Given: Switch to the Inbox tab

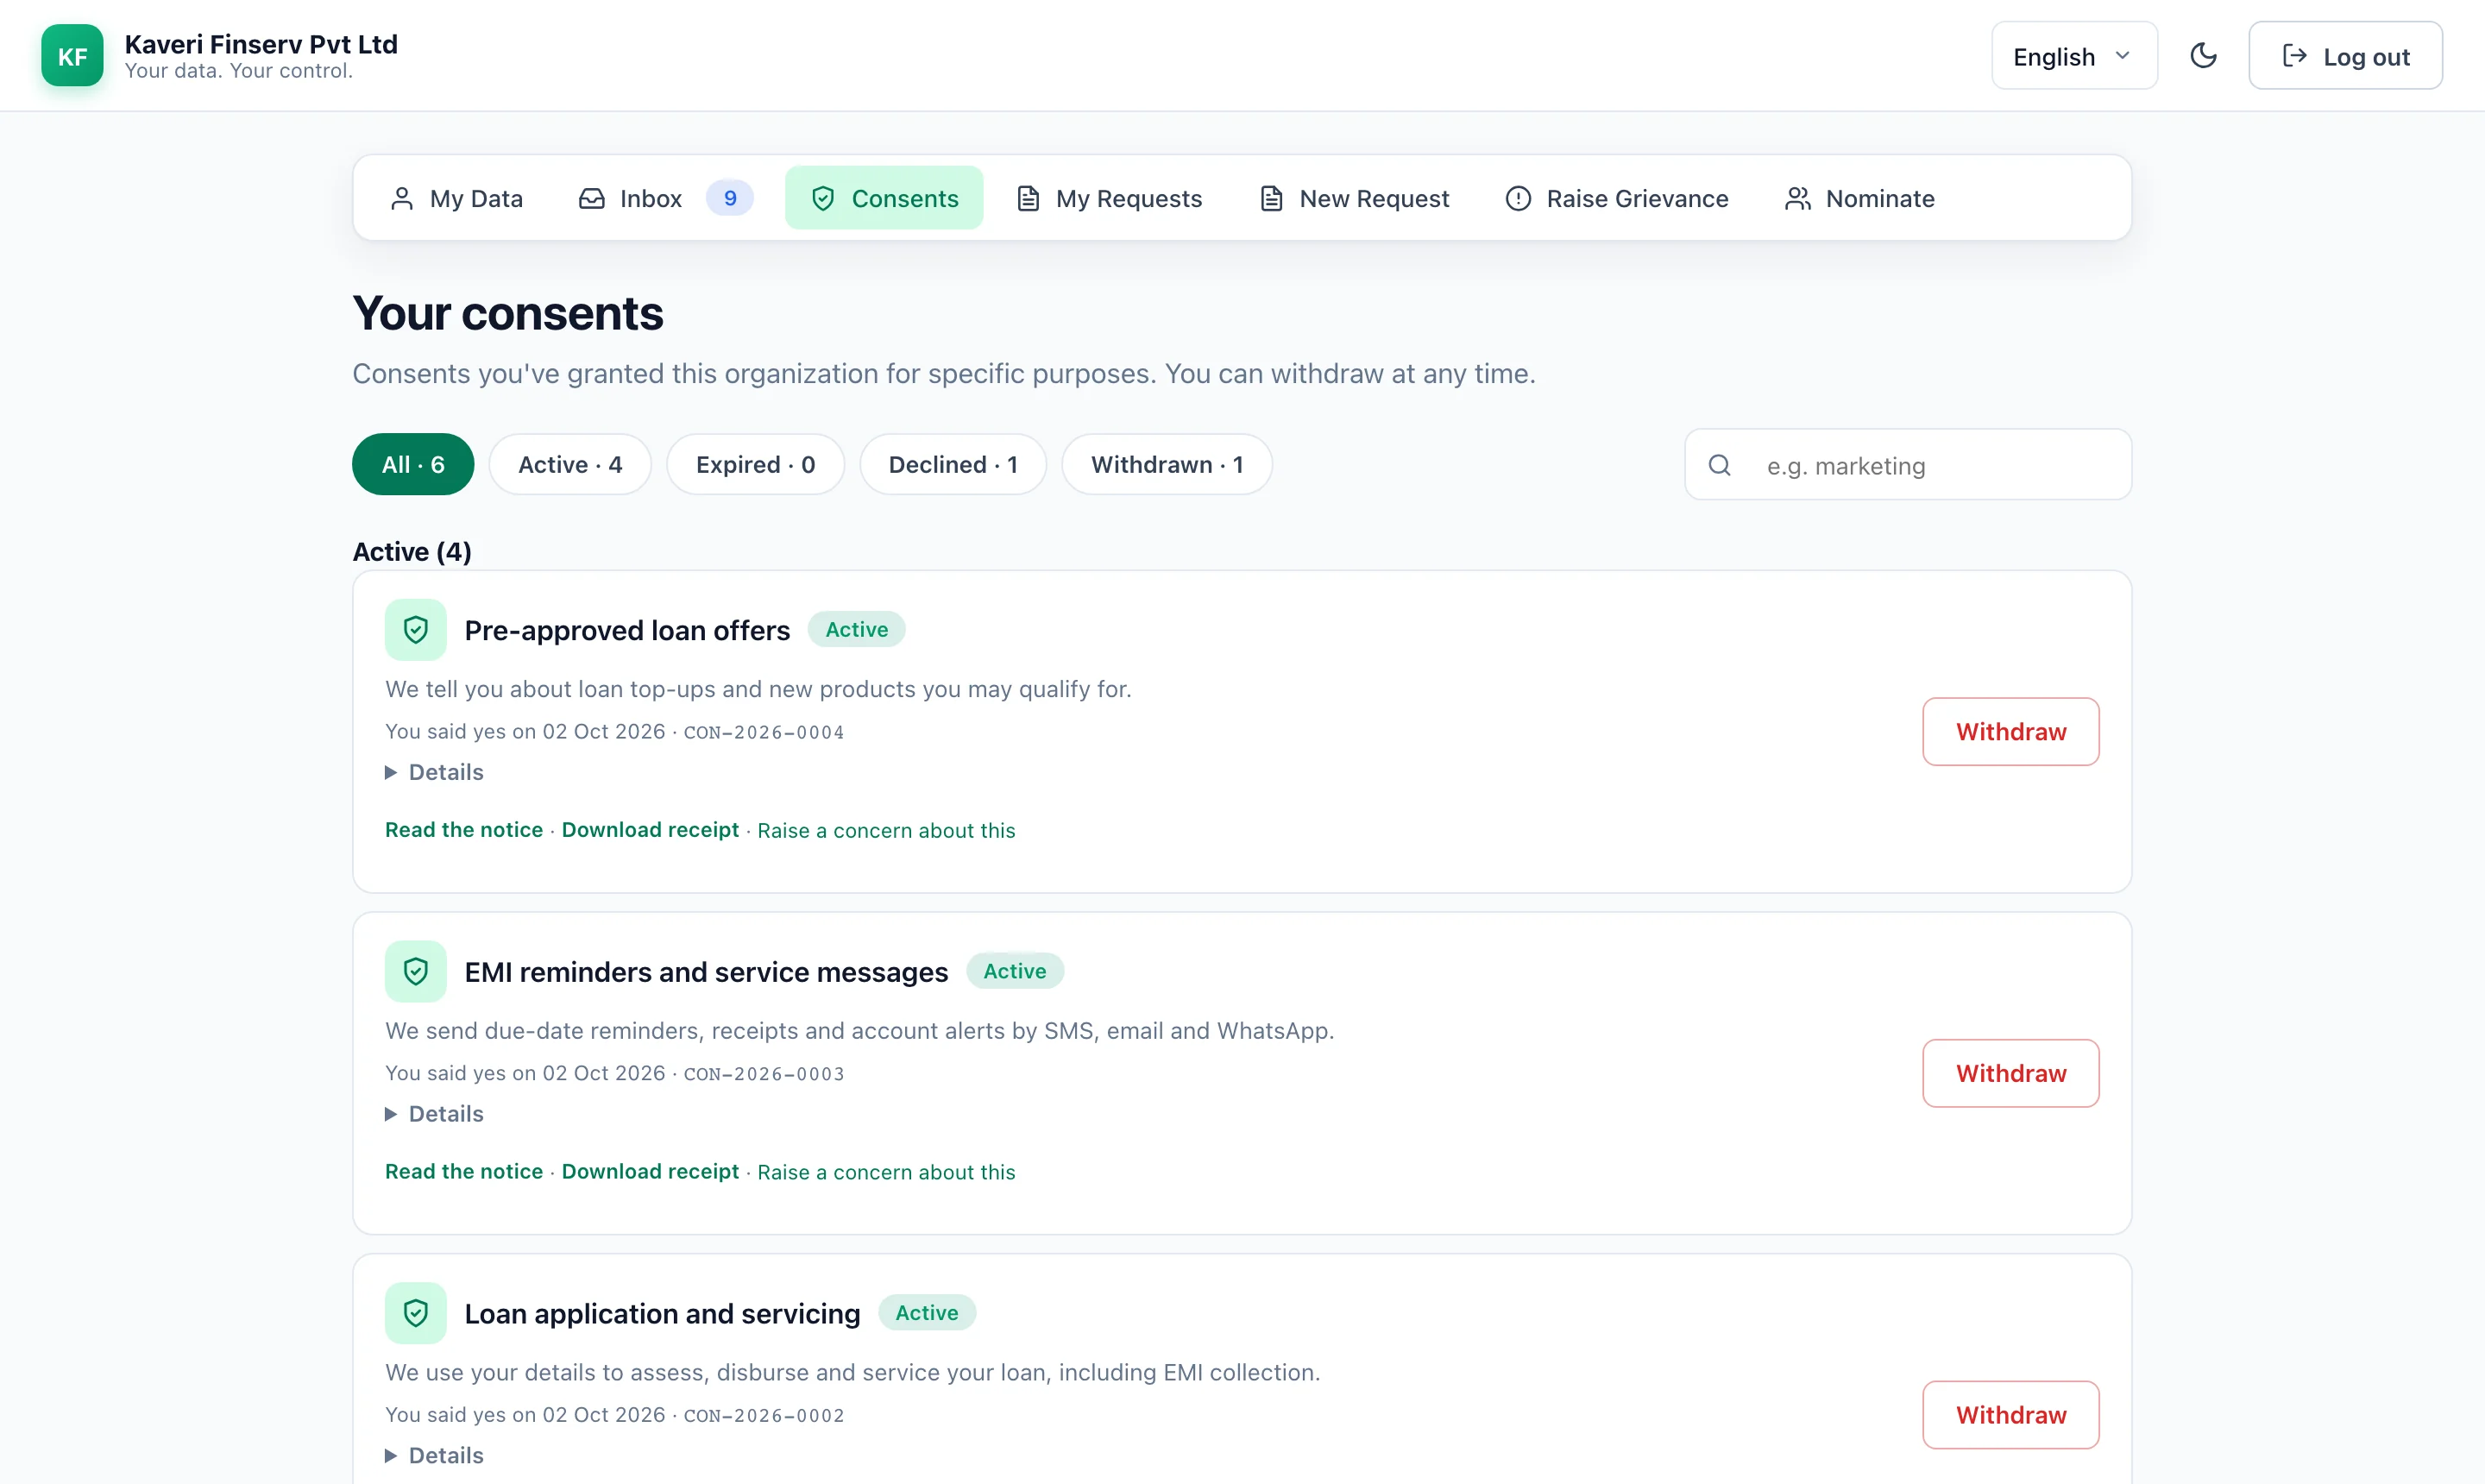Looking at the screenshot, I should tap(665, 198).
